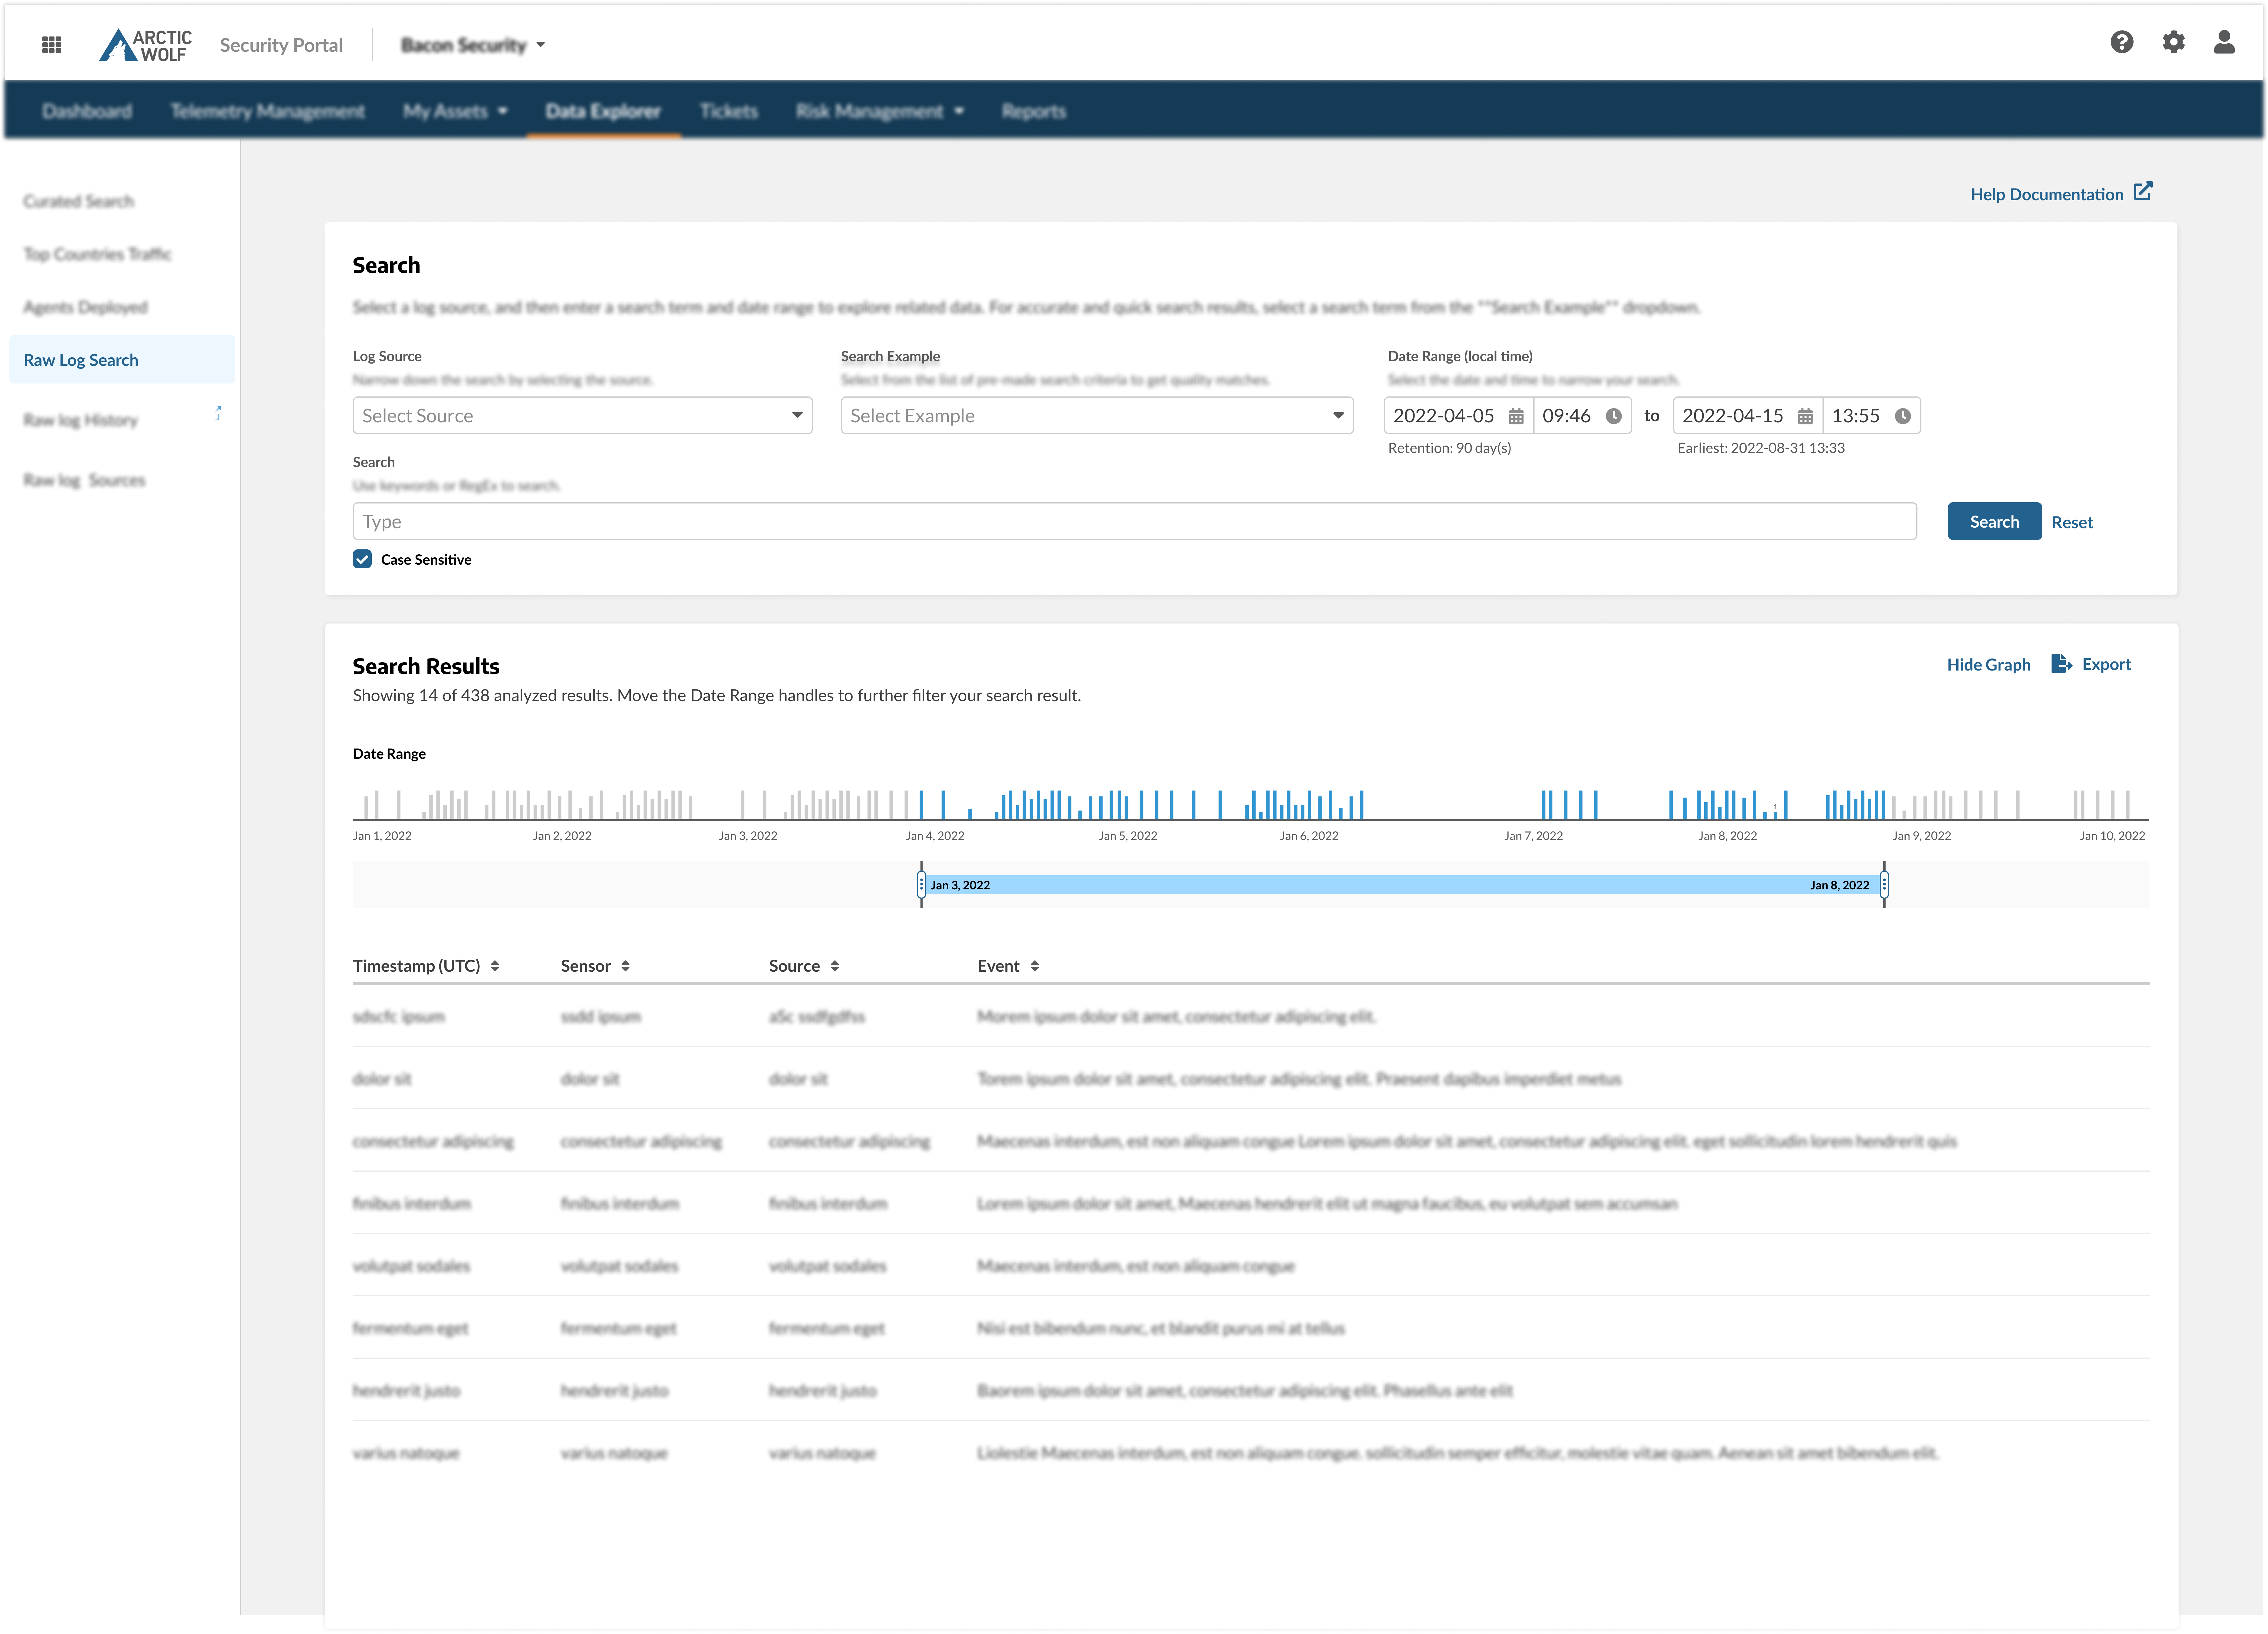This screenshot has height=1634, width=2268.
Task: Click the external icon next to Raw log History
Action: tap(219, 413)
